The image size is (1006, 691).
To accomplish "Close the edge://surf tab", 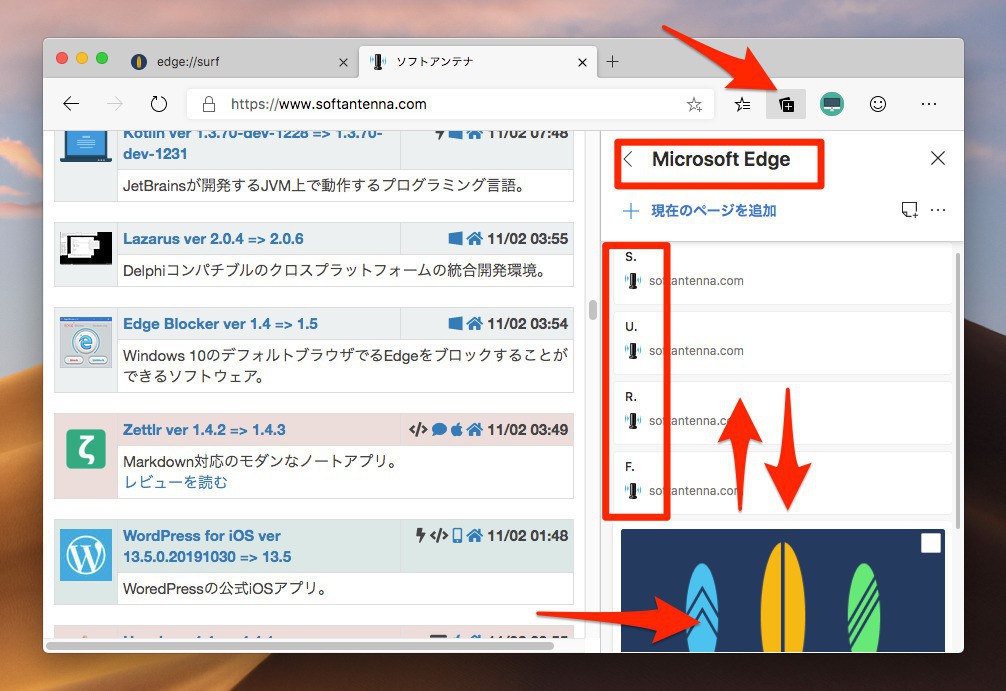I will [x=343, y=62].
